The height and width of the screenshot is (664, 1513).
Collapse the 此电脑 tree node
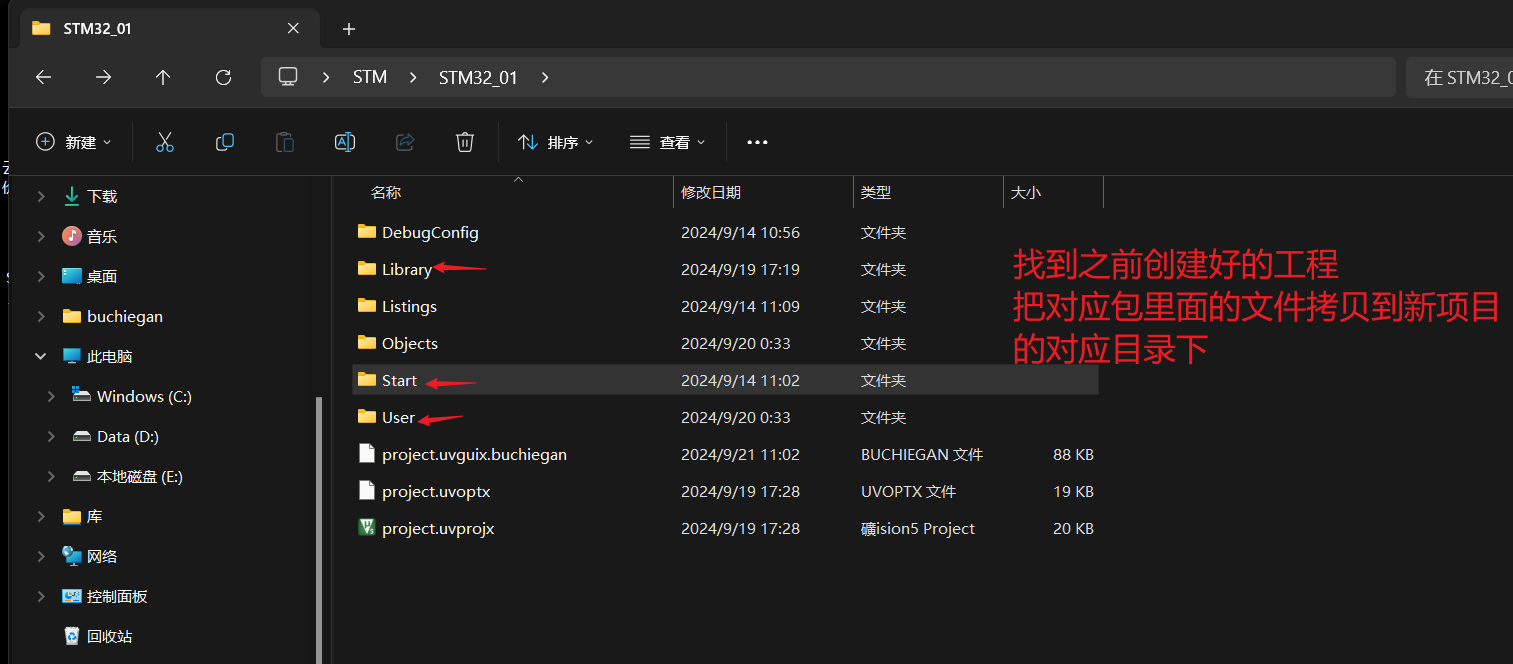click(x=41, y=357)
